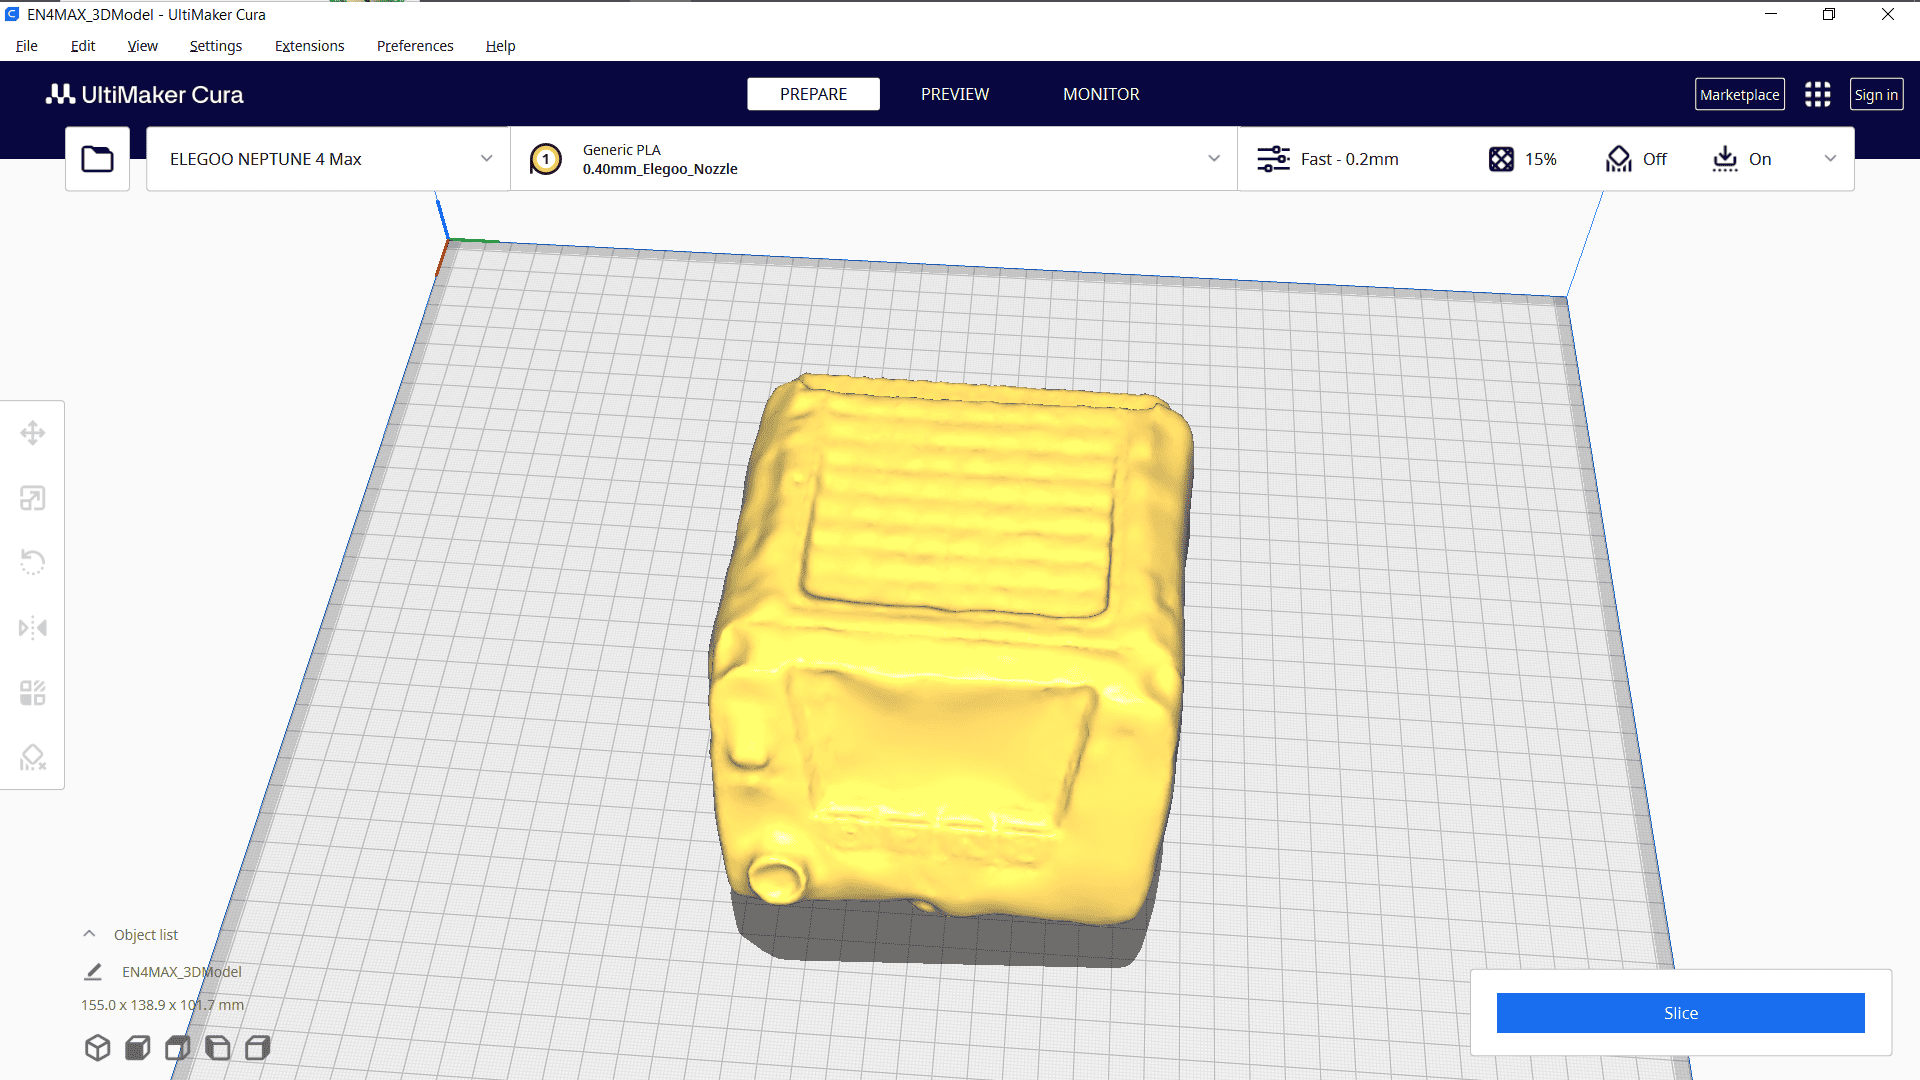This screenshot has height=1080, width=1920.
Task: Open the Extensions menu
Action: 310,46
